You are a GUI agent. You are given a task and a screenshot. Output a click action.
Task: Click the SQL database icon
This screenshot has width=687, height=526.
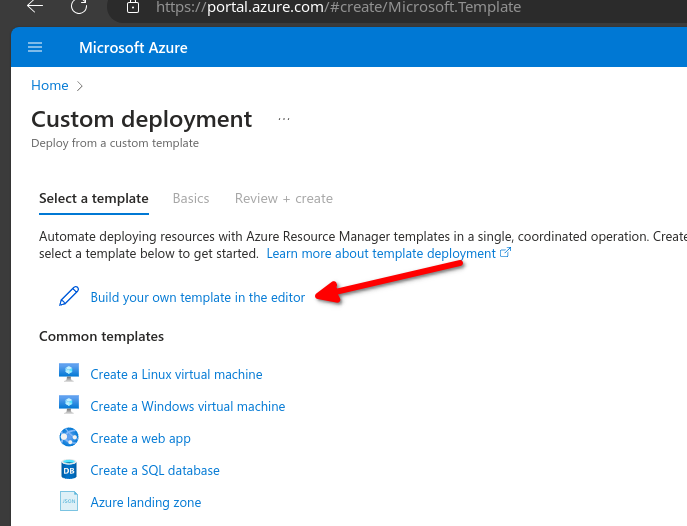69,470
